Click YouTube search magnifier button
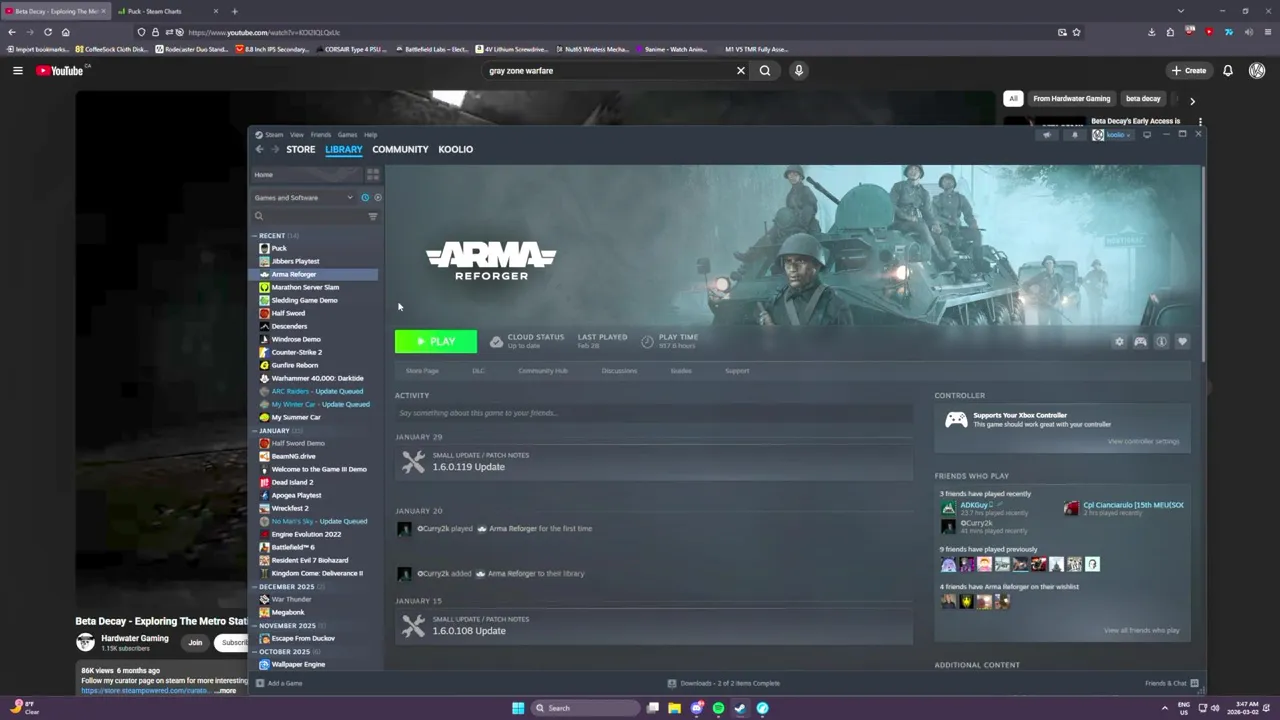The height and width of the screenshot is (720, 1280). (x=765, y=70)
